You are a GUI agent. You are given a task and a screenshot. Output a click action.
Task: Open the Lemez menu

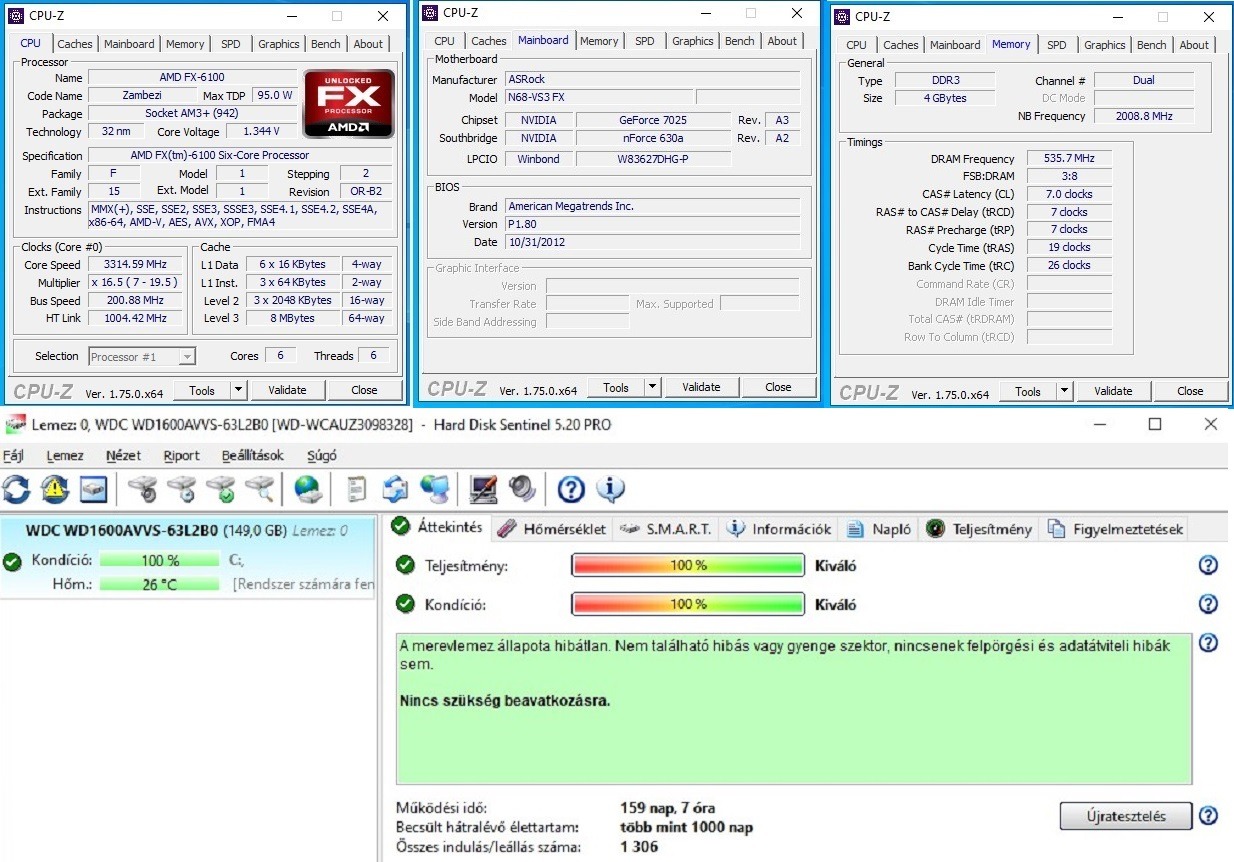tap(65, 455)
